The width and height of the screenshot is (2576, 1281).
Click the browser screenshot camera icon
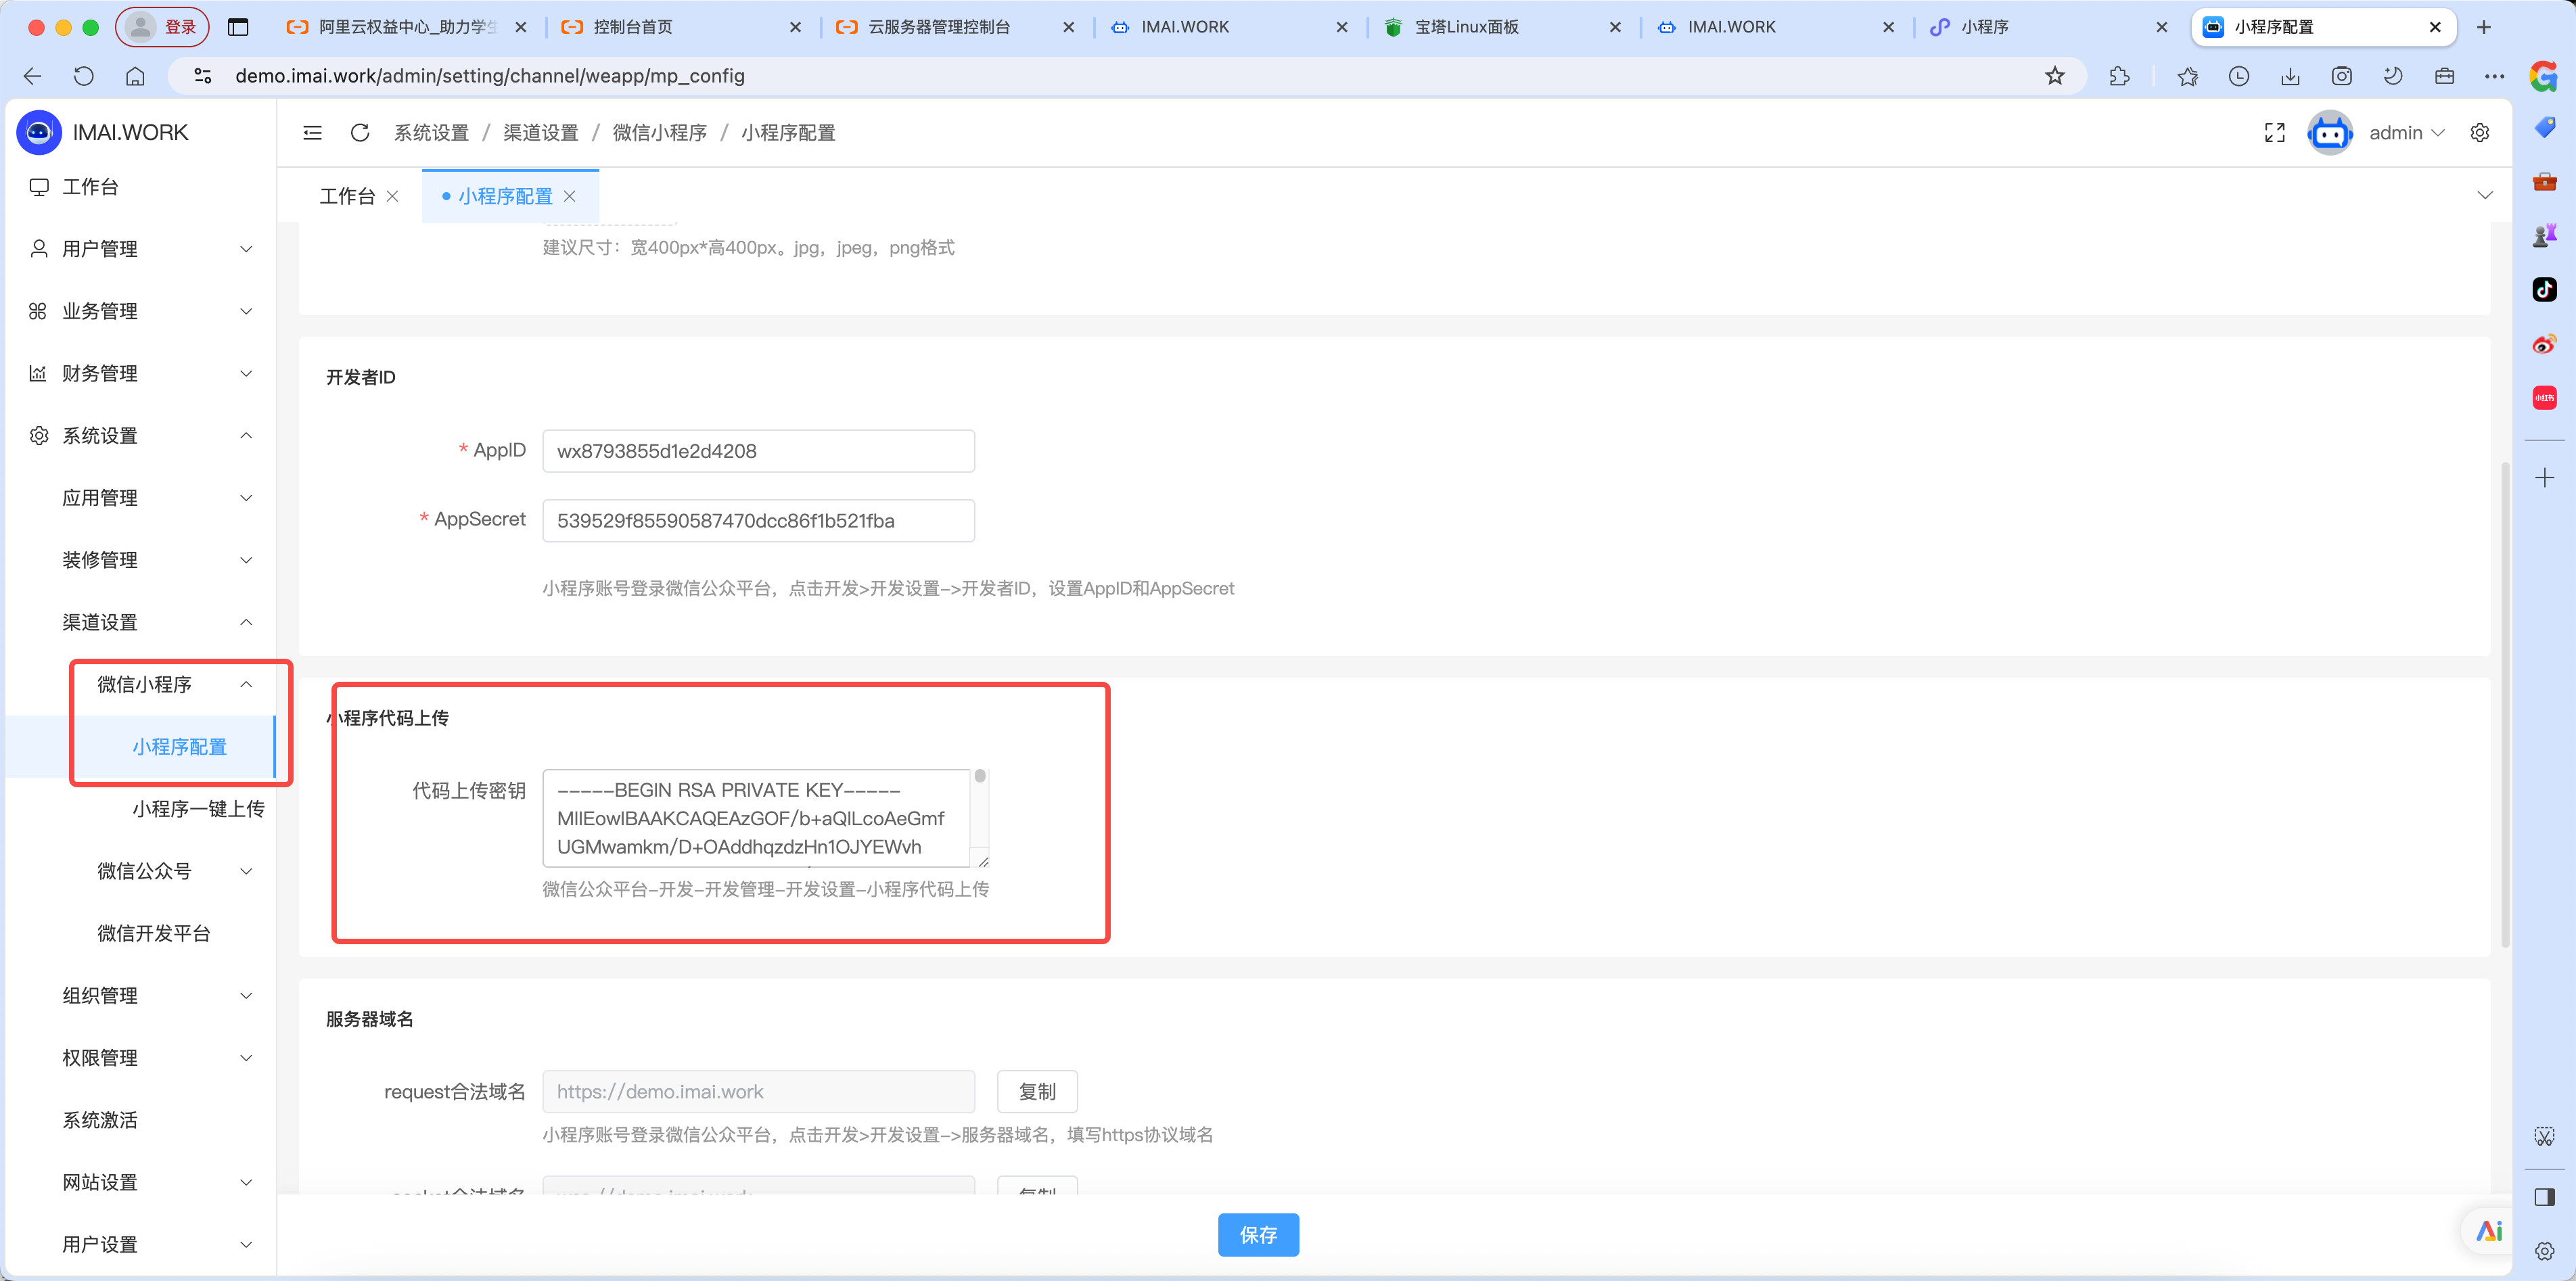tap(2342, 76)
